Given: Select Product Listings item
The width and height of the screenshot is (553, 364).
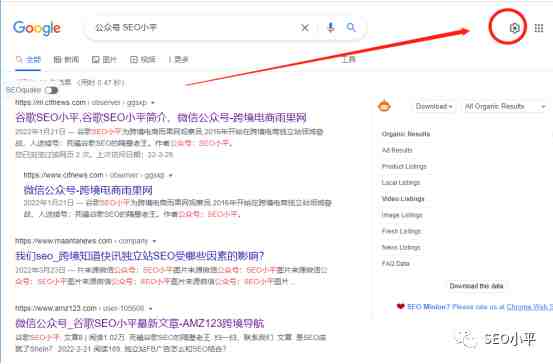Looking at the screenshot, I should 404,166.
